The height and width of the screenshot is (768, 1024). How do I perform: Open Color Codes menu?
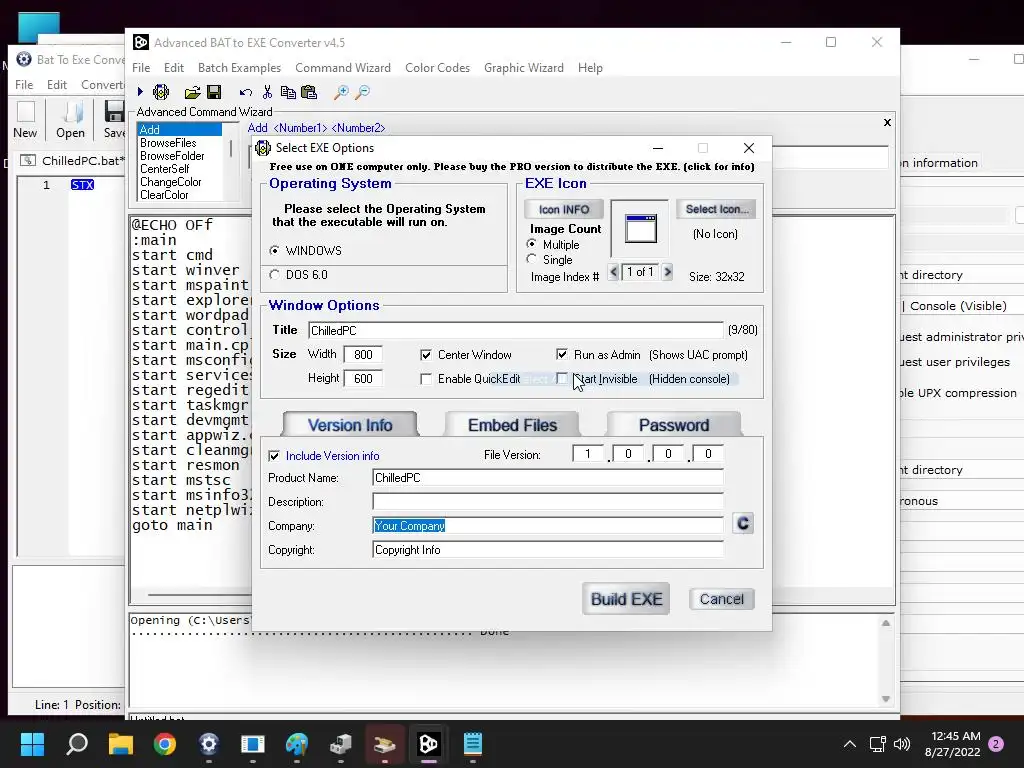pyautogui.click(x=438, y=68)
